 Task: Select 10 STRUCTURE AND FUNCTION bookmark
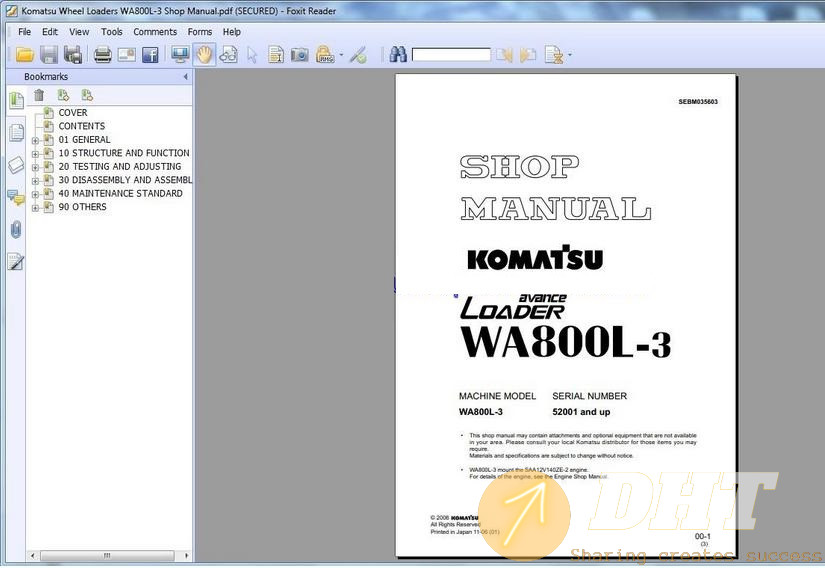pos(124,153)
